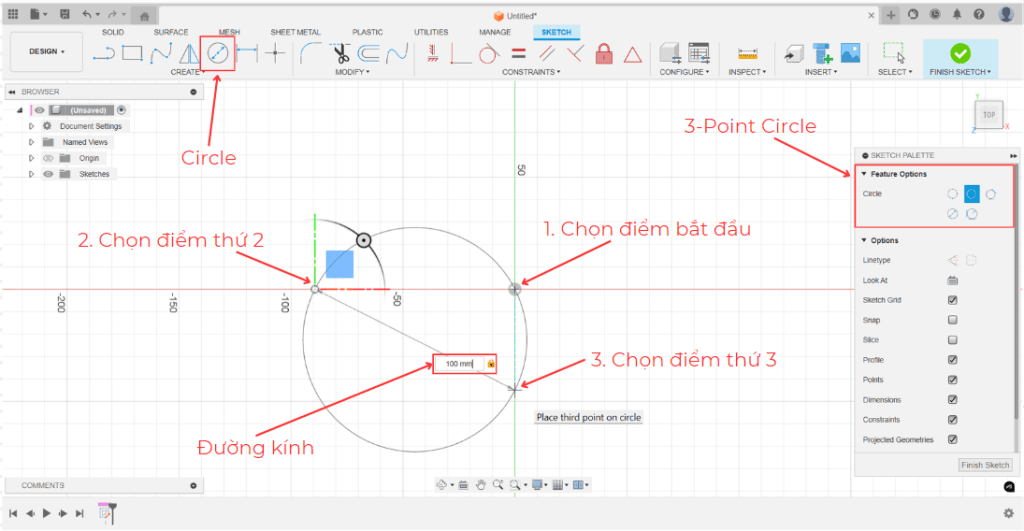Enable the Snap checkbox

pyautogui.click(x=952, y=320)
